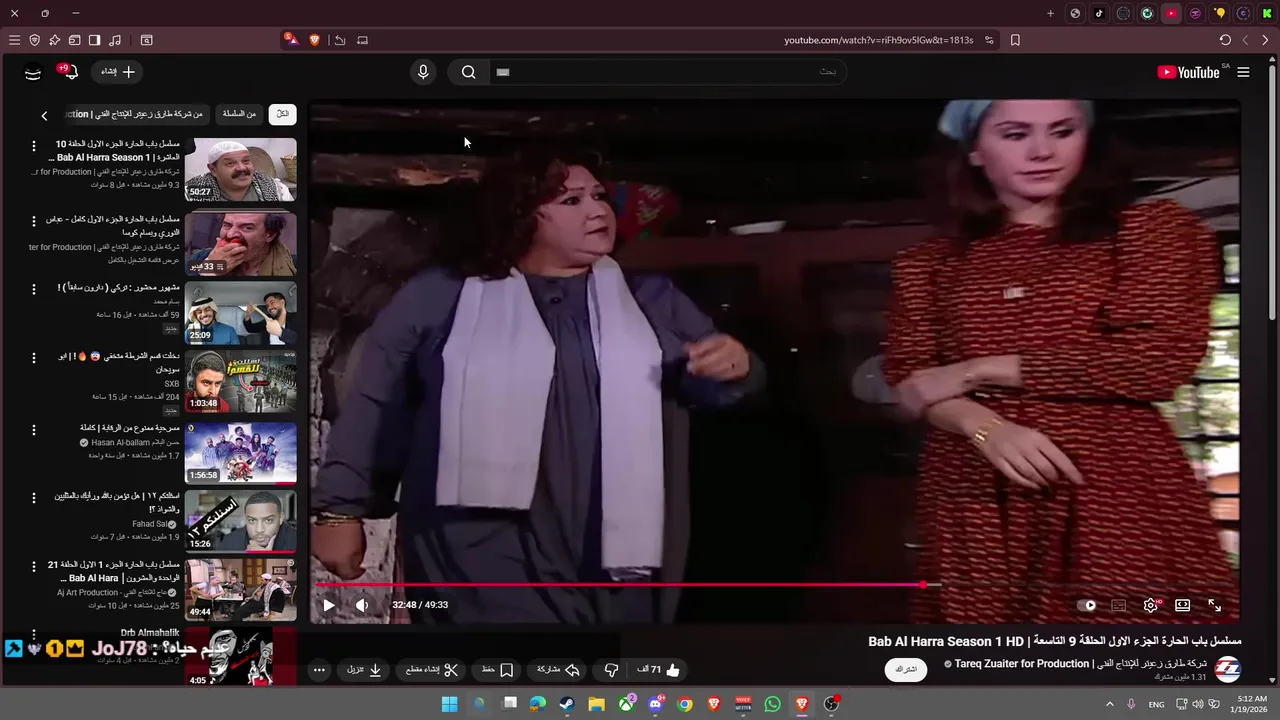The width and height of the screenshot is (1280, 720).
Task: Open the music note playlist icon
Action: (115, 40)
